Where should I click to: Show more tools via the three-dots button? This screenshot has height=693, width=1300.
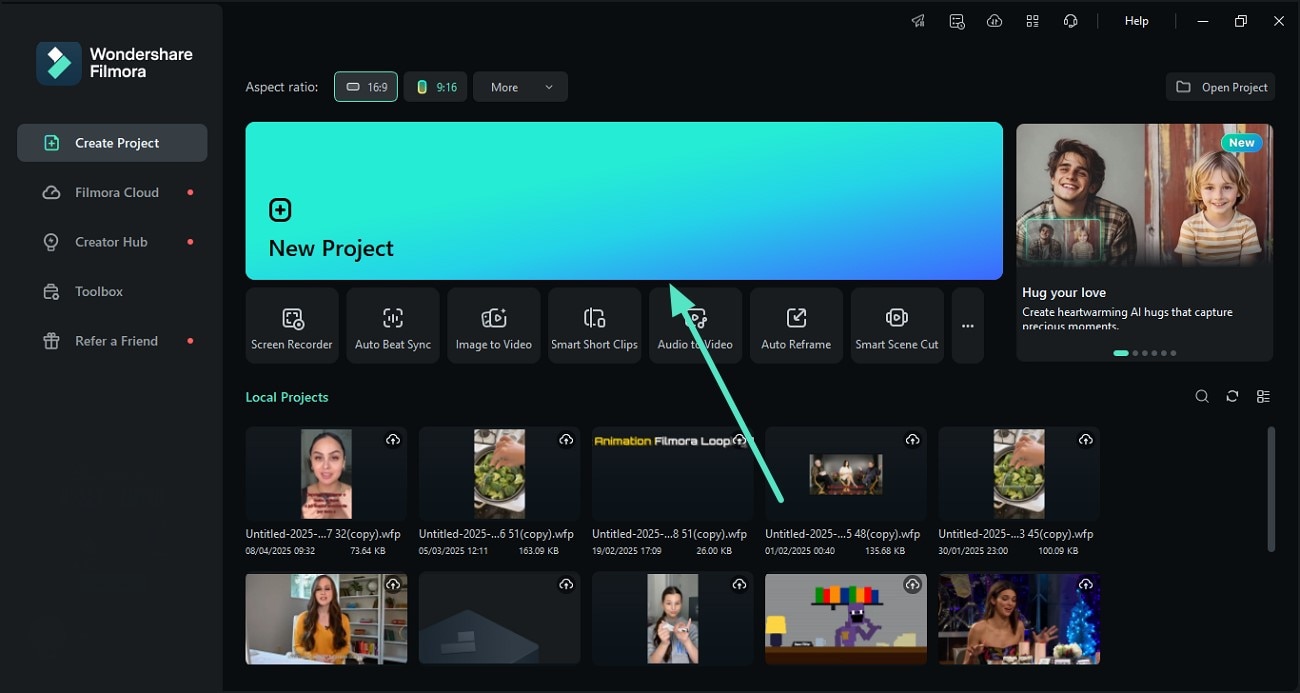pyautogui.click(x=968, y=325)
